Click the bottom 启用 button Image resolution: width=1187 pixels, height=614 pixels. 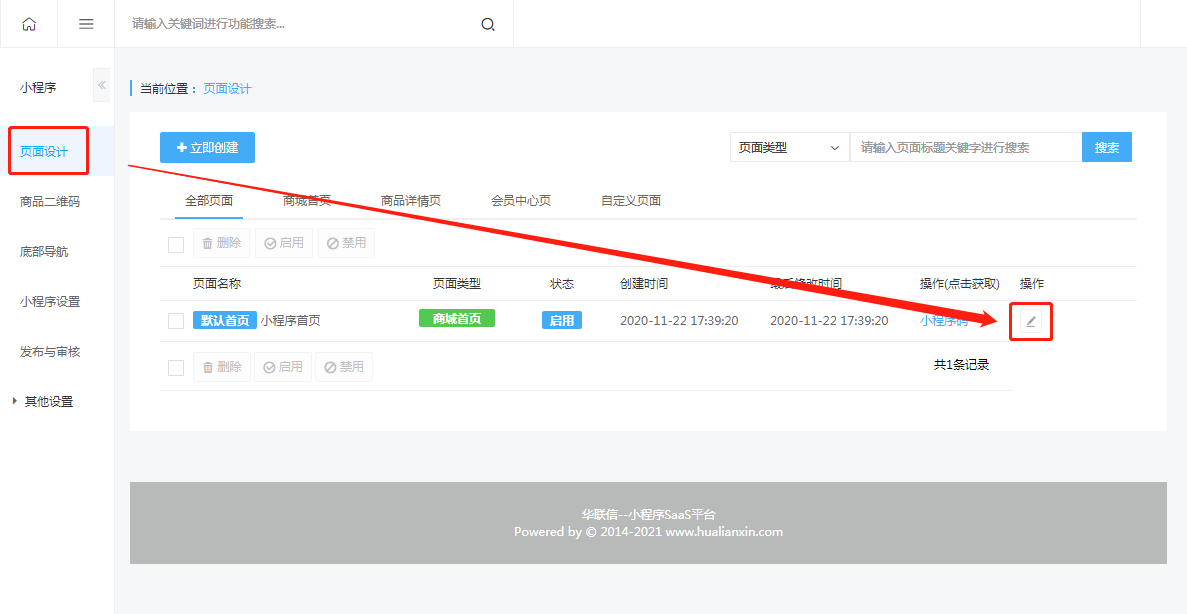(x=283, y=366)
